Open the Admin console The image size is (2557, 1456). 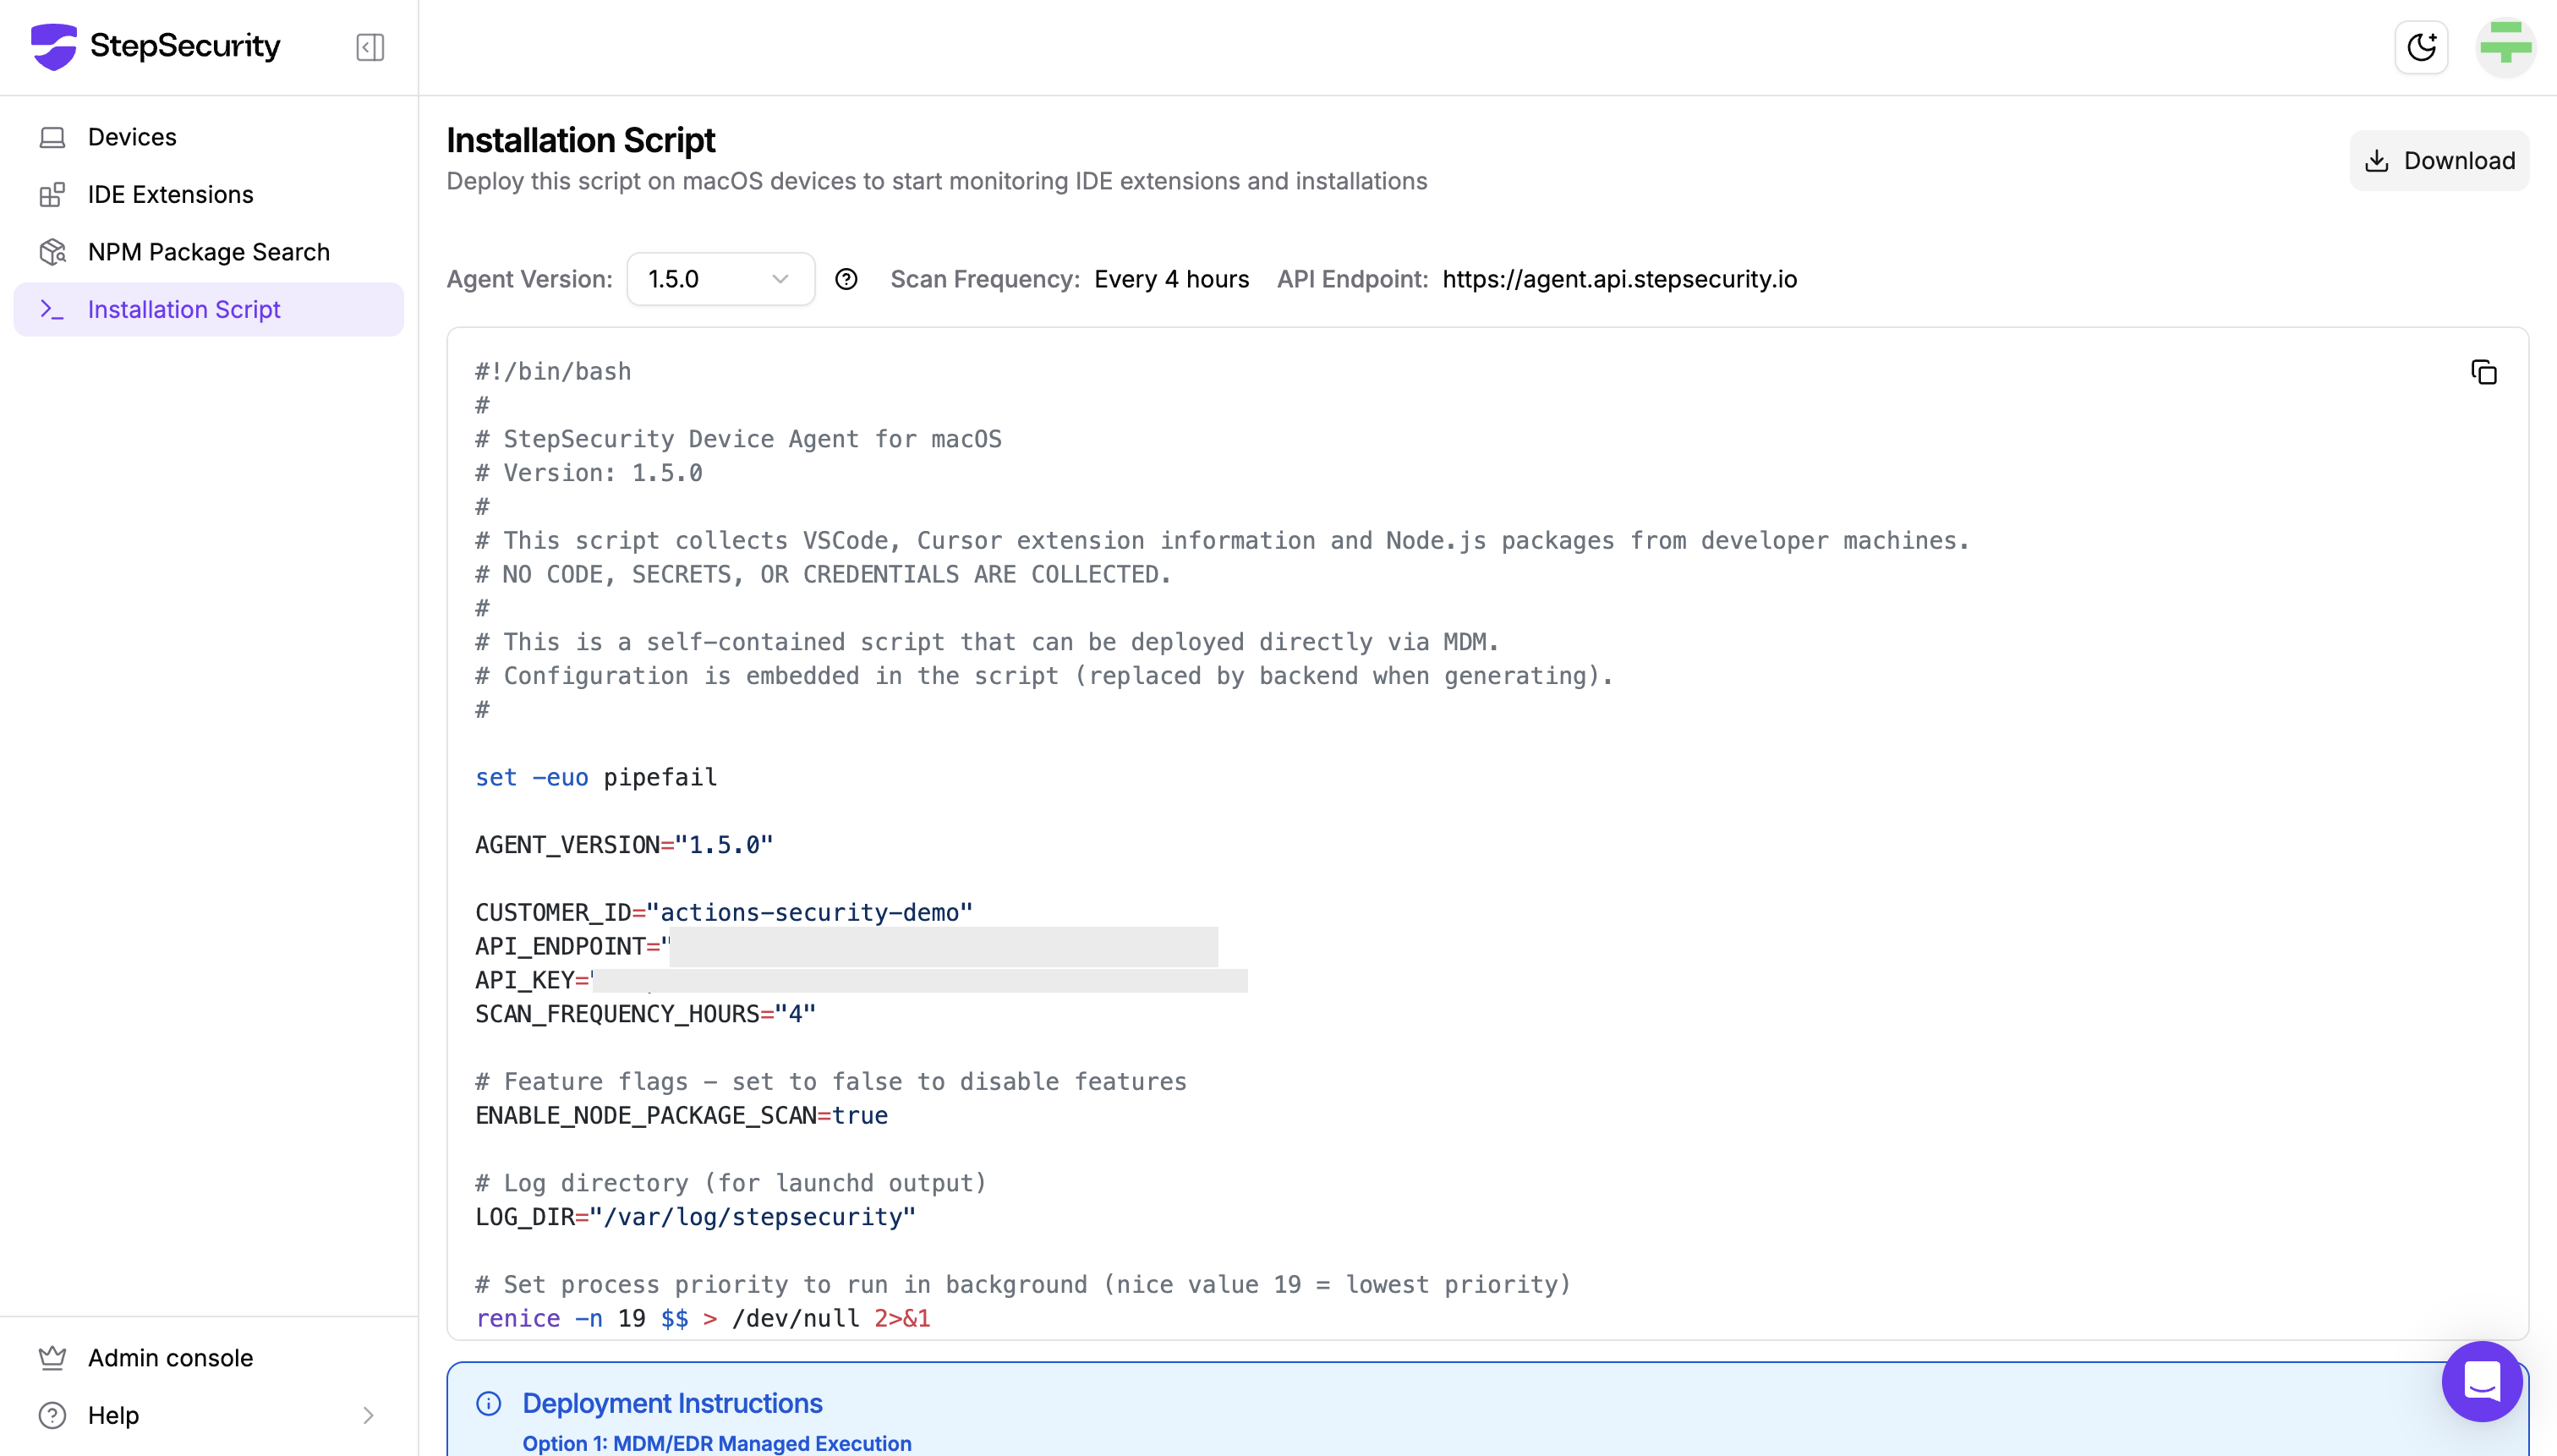[x=170, y=1357]
